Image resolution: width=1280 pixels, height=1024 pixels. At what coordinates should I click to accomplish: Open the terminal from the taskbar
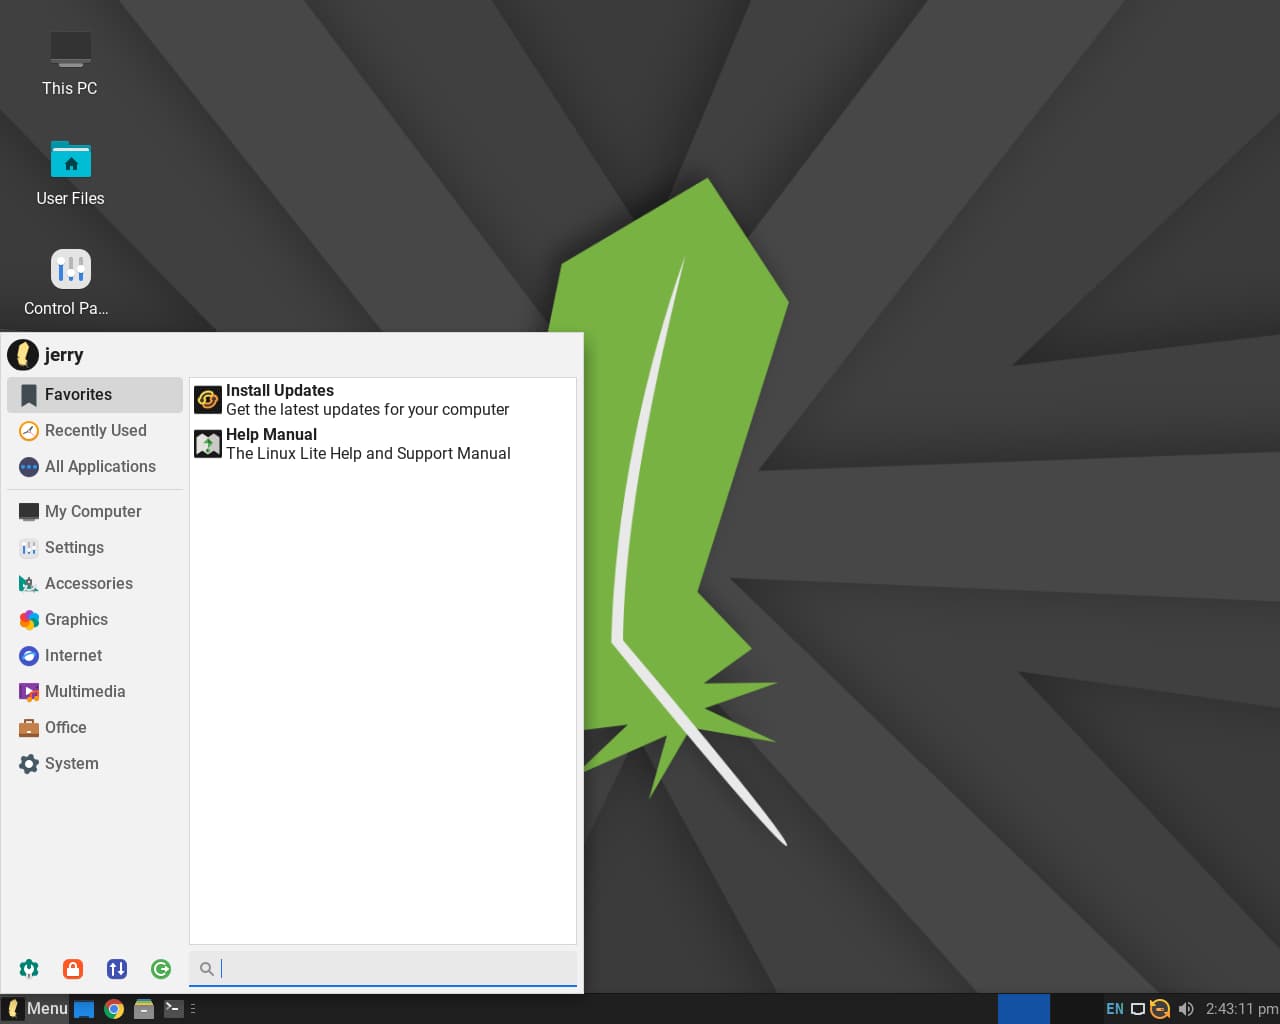pos(172,1009)
